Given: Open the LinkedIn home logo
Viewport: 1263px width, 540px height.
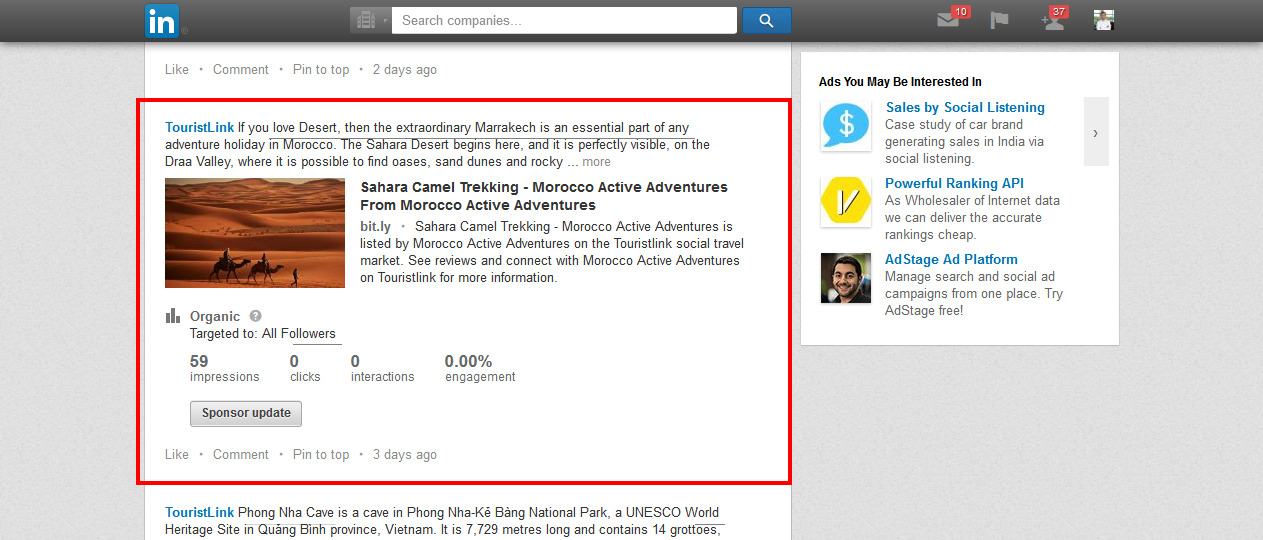Looking at the screenshot, I should (x=162, y=20).
